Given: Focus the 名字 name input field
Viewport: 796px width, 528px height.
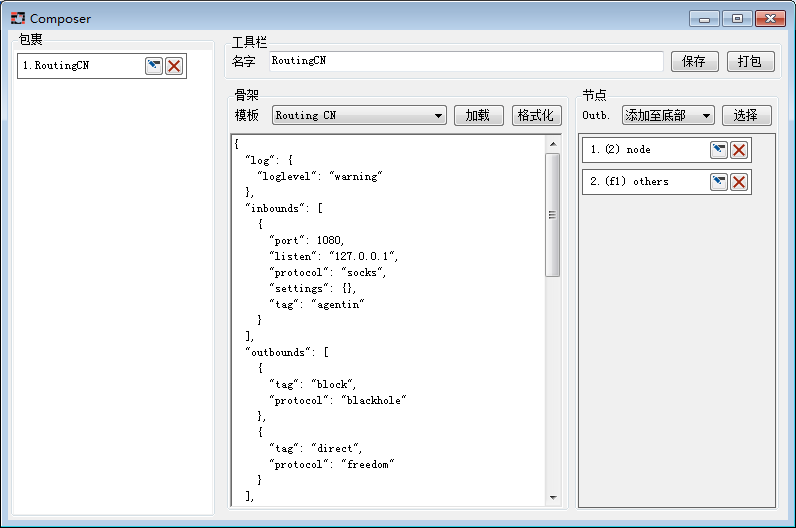Looking at the screenshot, I should pyautogui.click(x=465, y=62).
